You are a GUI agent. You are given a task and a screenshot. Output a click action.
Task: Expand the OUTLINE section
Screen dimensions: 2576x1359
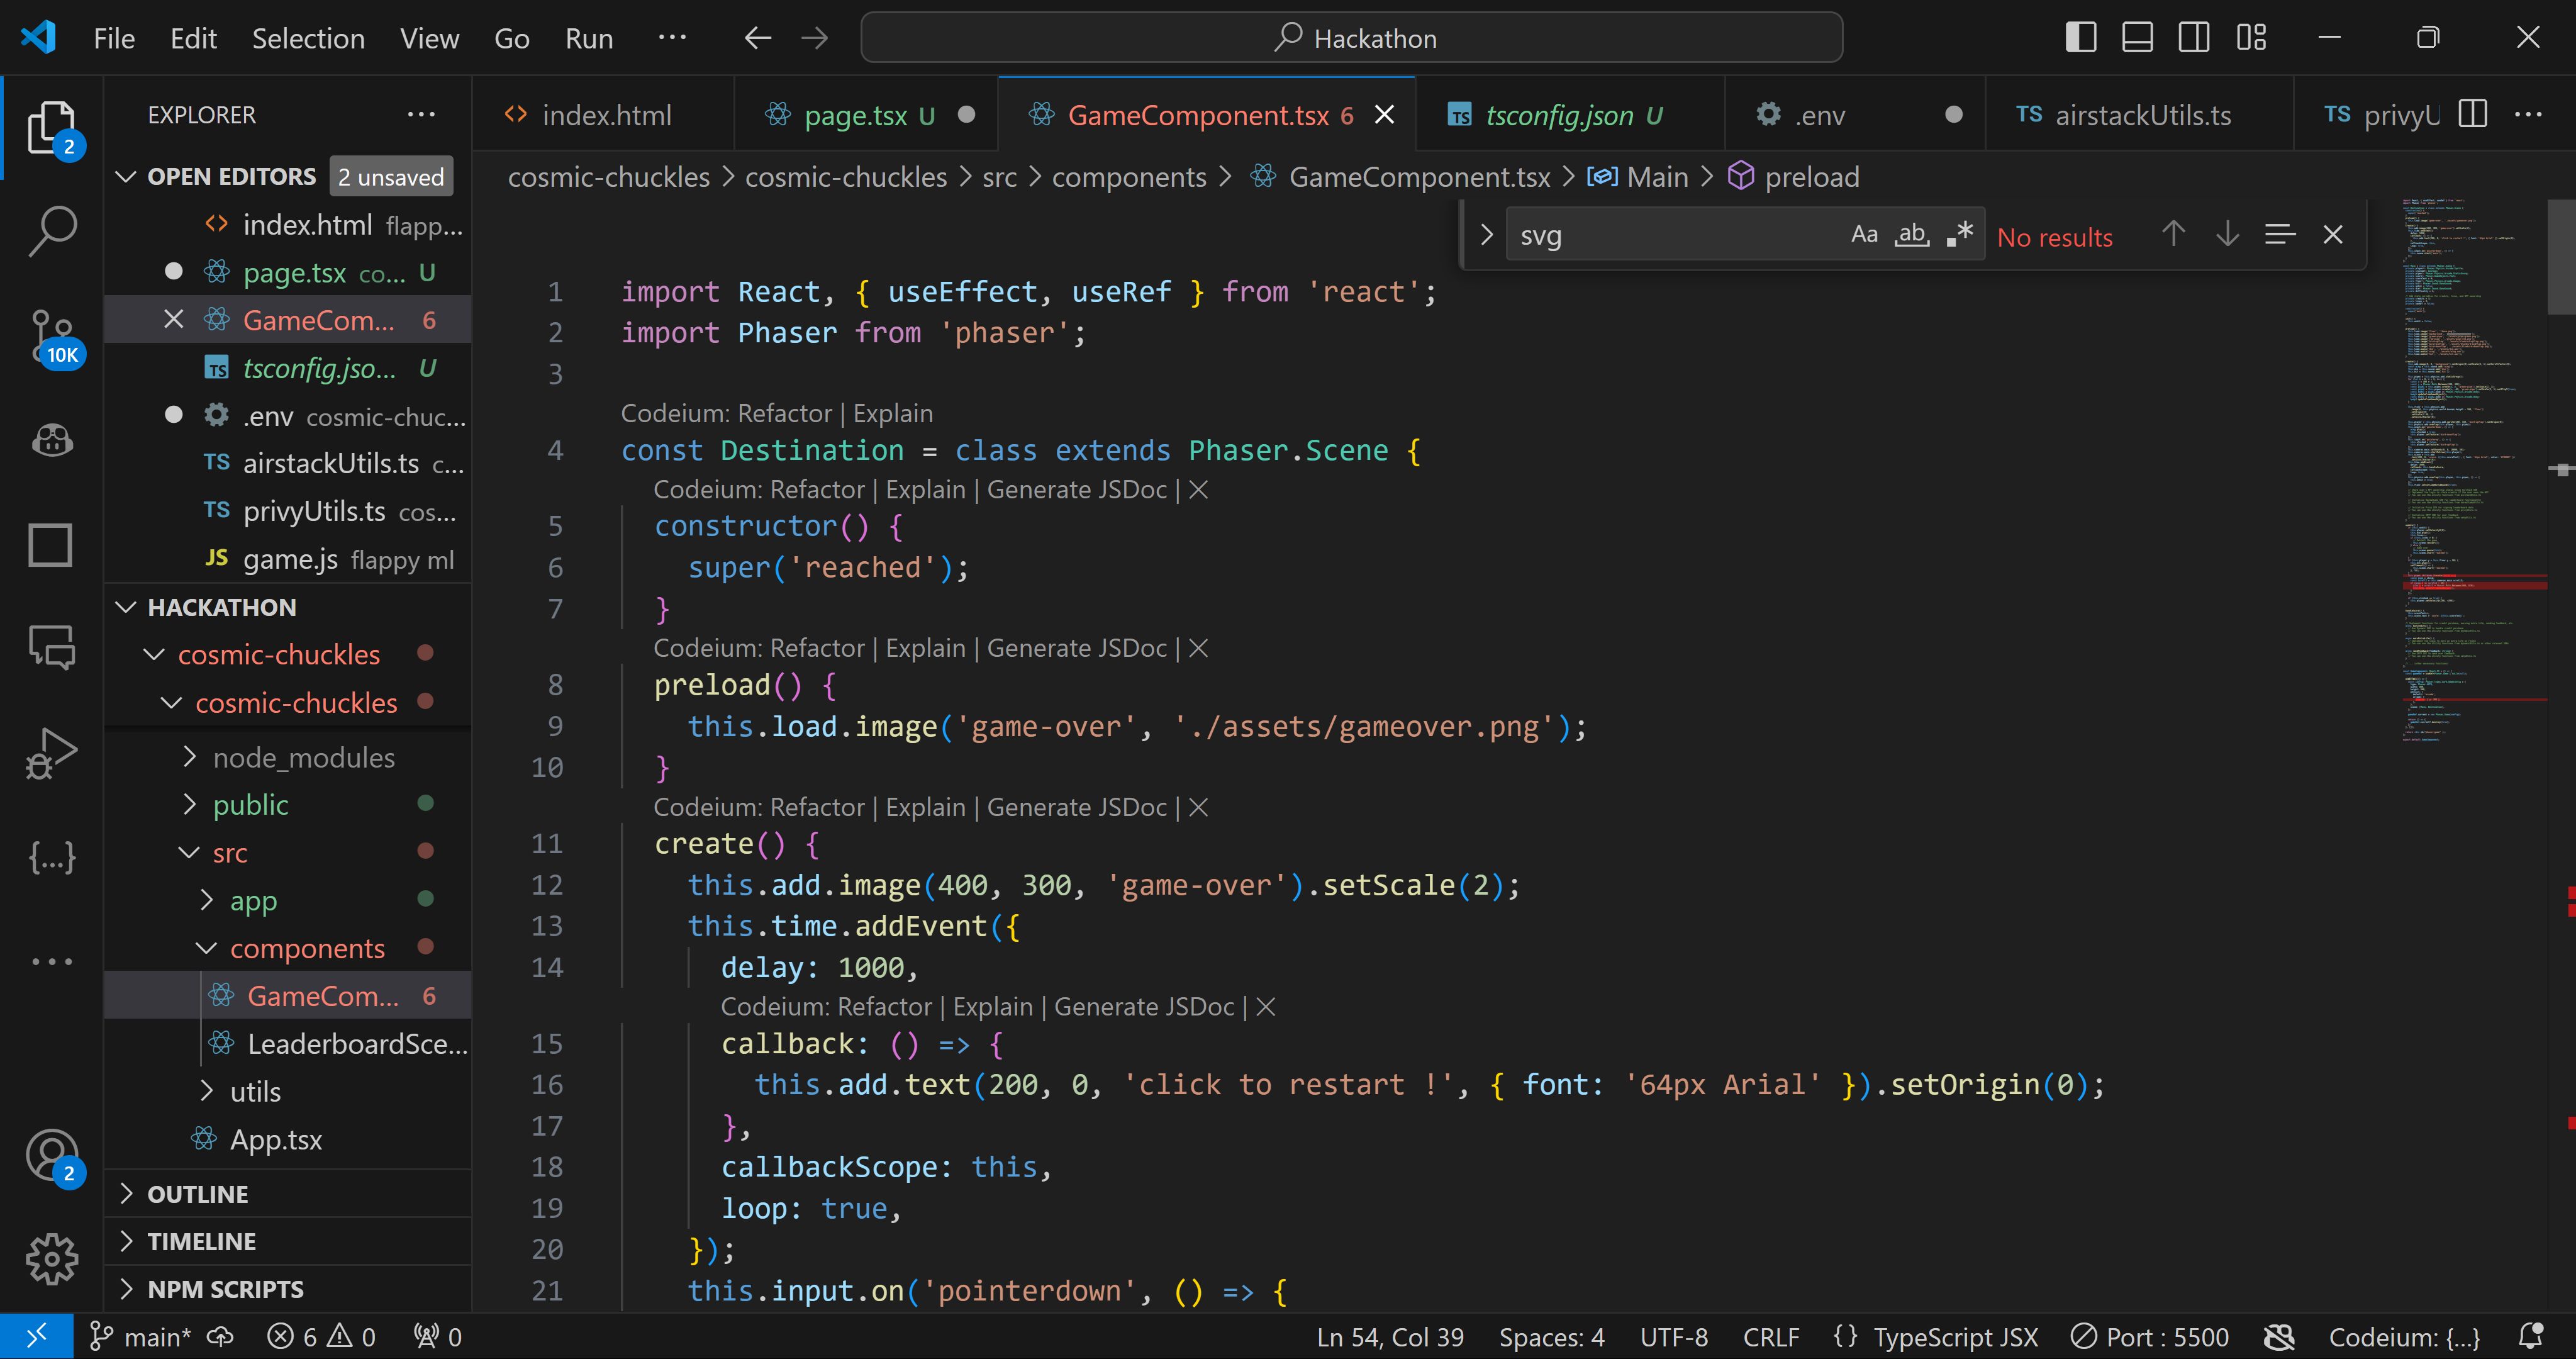tap(126, 1194)
